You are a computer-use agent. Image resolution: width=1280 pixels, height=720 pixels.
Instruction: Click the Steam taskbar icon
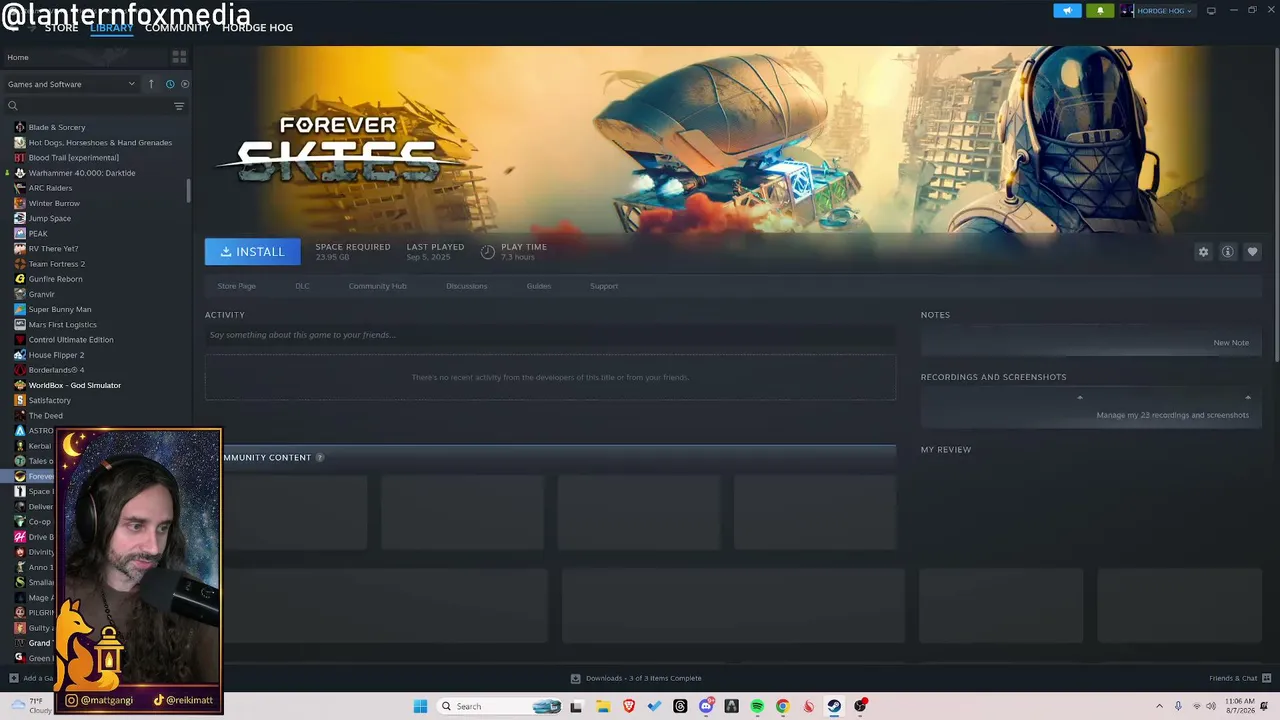tap(834, 706)
